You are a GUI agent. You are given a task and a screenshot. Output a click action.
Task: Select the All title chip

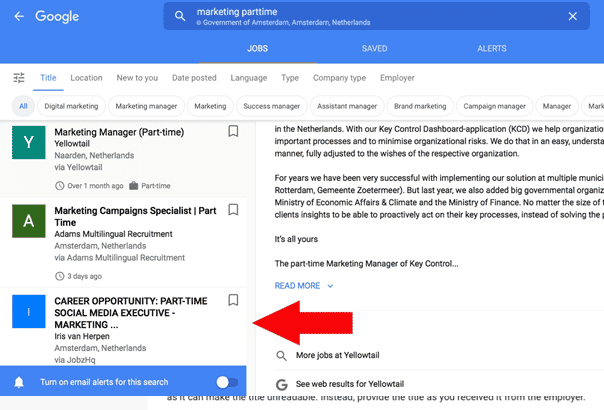pyautogui.click(x=23, y=106)
